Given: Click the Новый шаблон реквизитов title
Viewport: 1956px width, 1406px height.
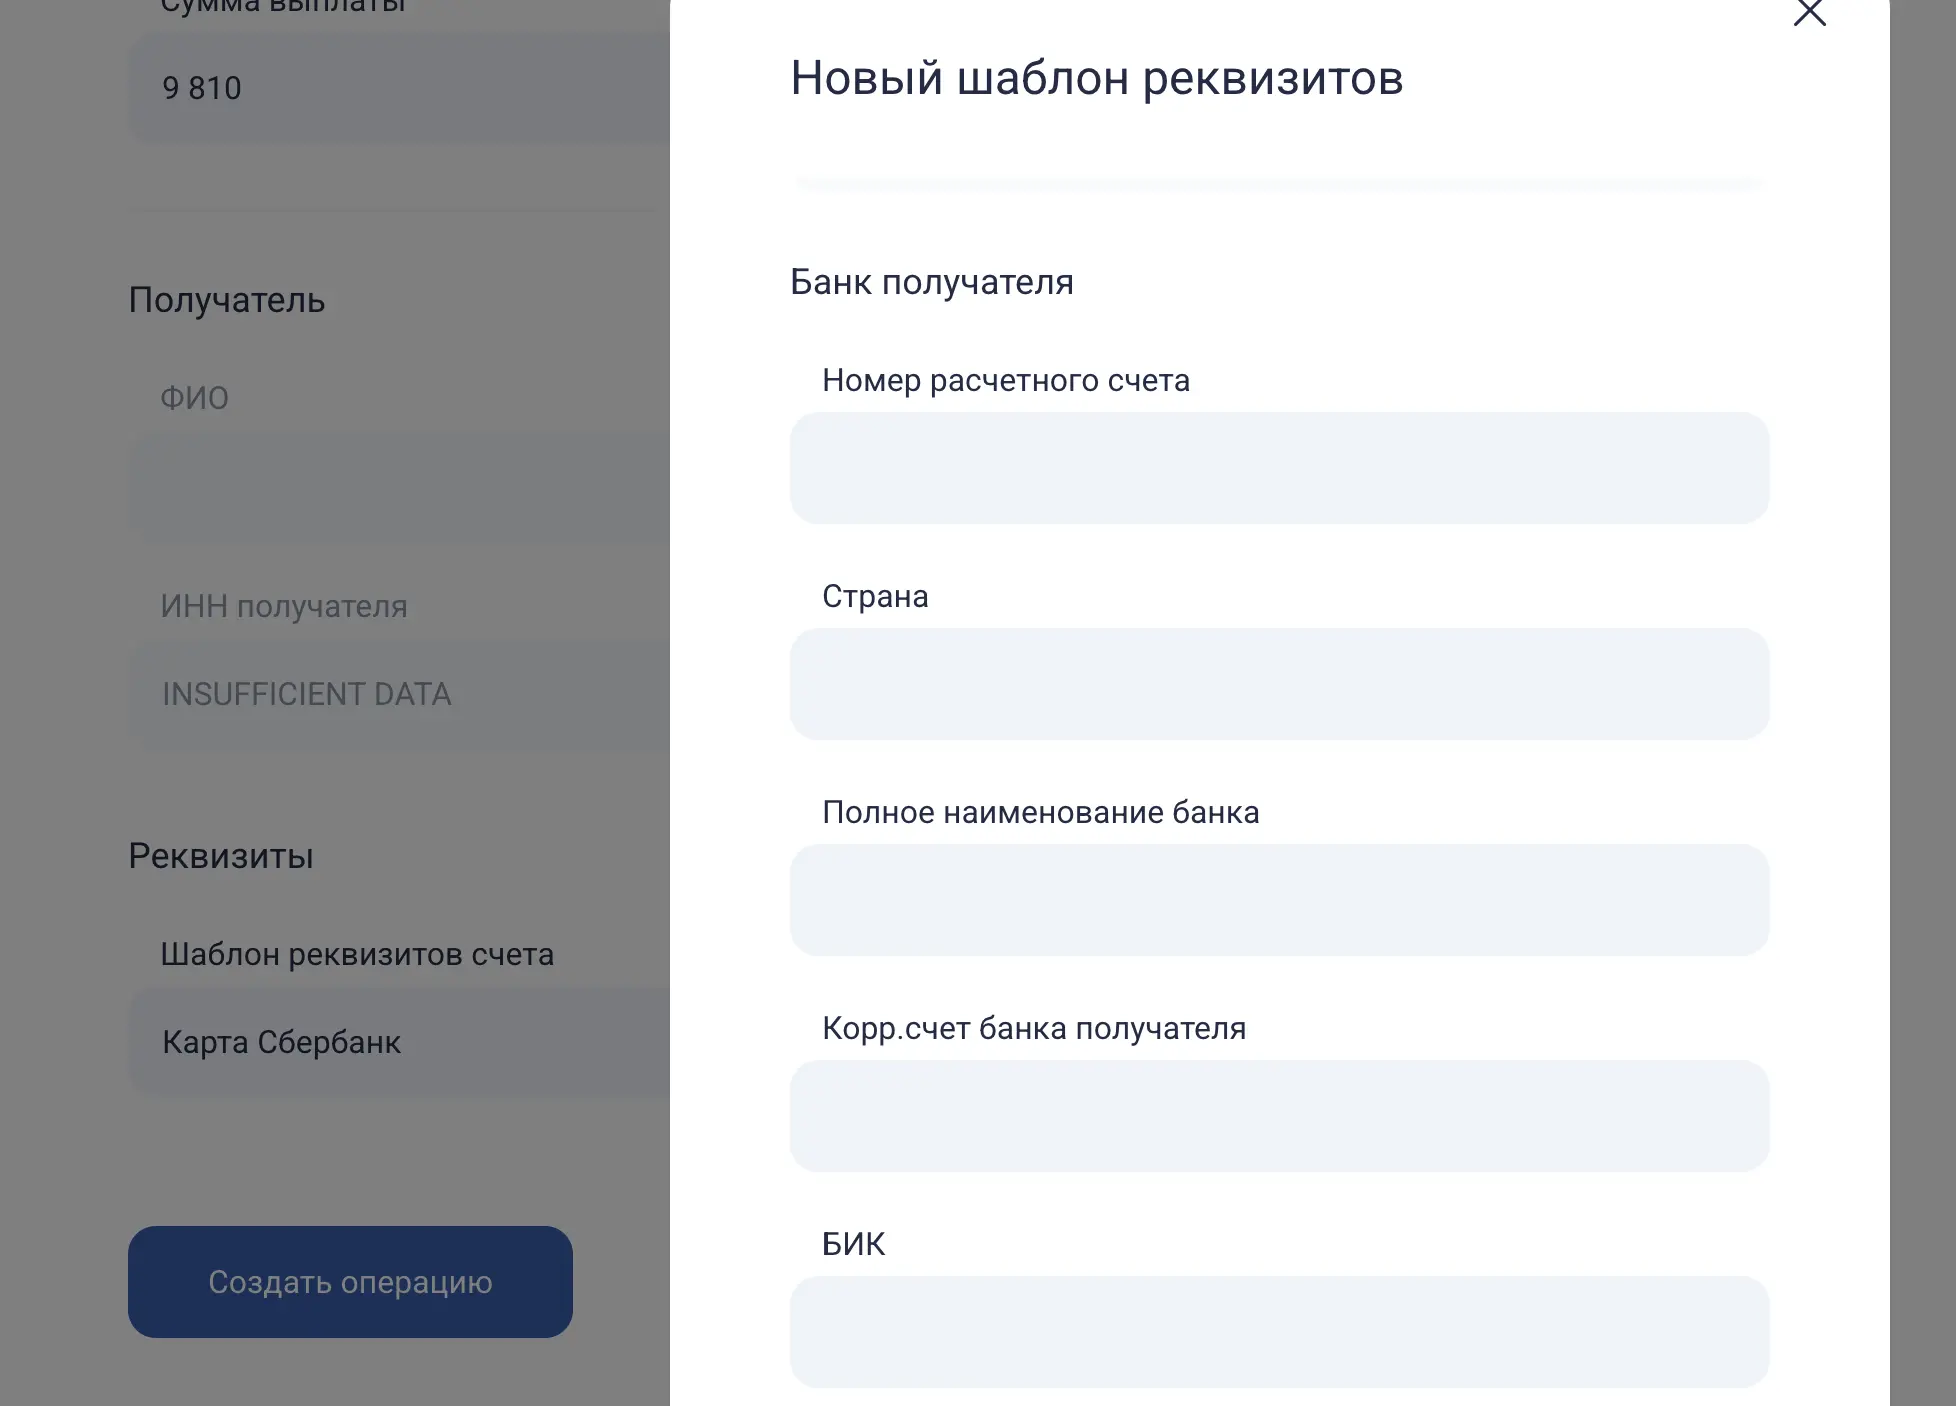Looking at the screenshot, I should click(1096, 78).
